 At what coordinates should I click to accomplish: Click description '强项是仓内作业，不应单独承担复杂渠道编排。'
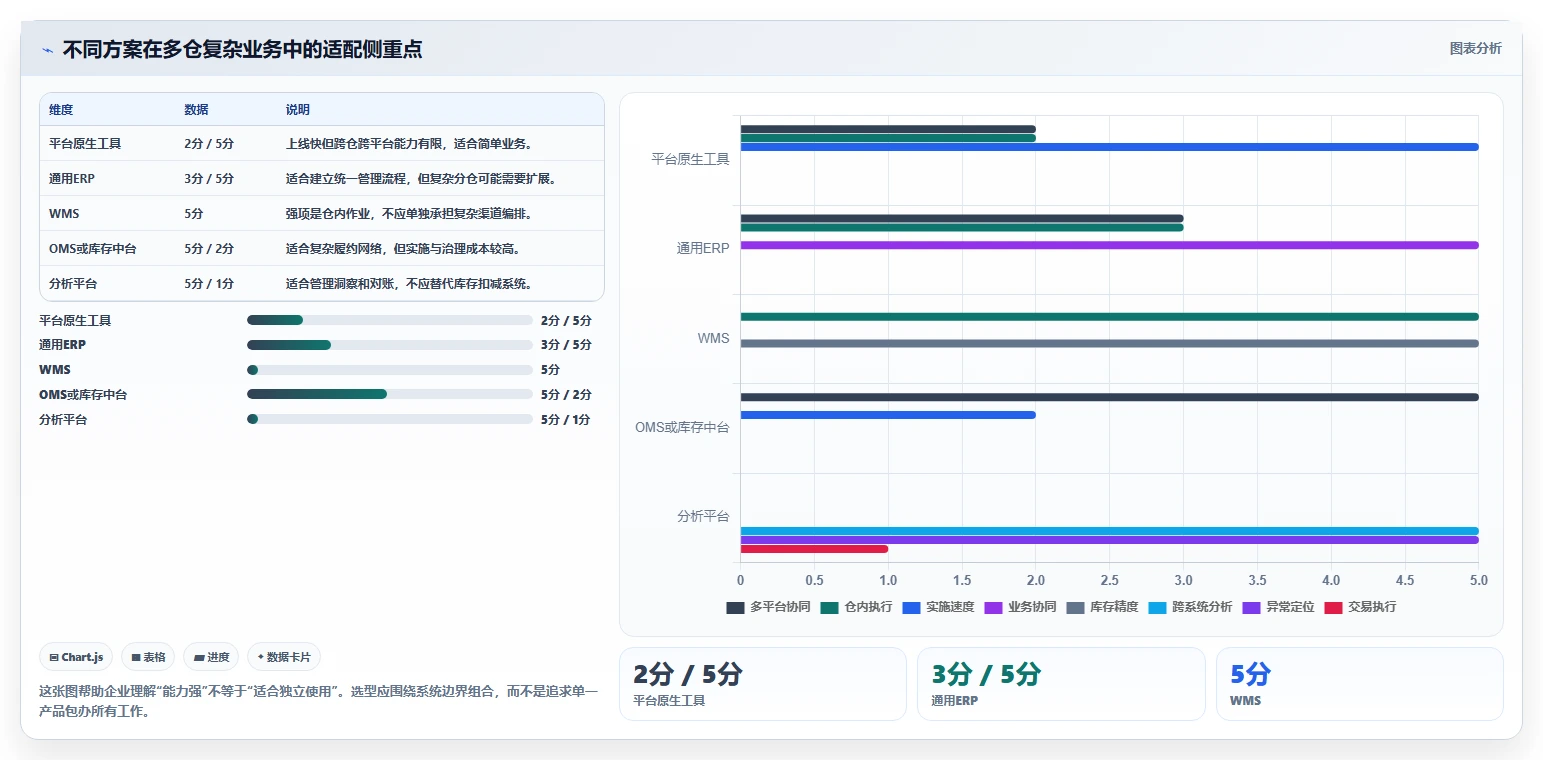click(x=409, y=214)
